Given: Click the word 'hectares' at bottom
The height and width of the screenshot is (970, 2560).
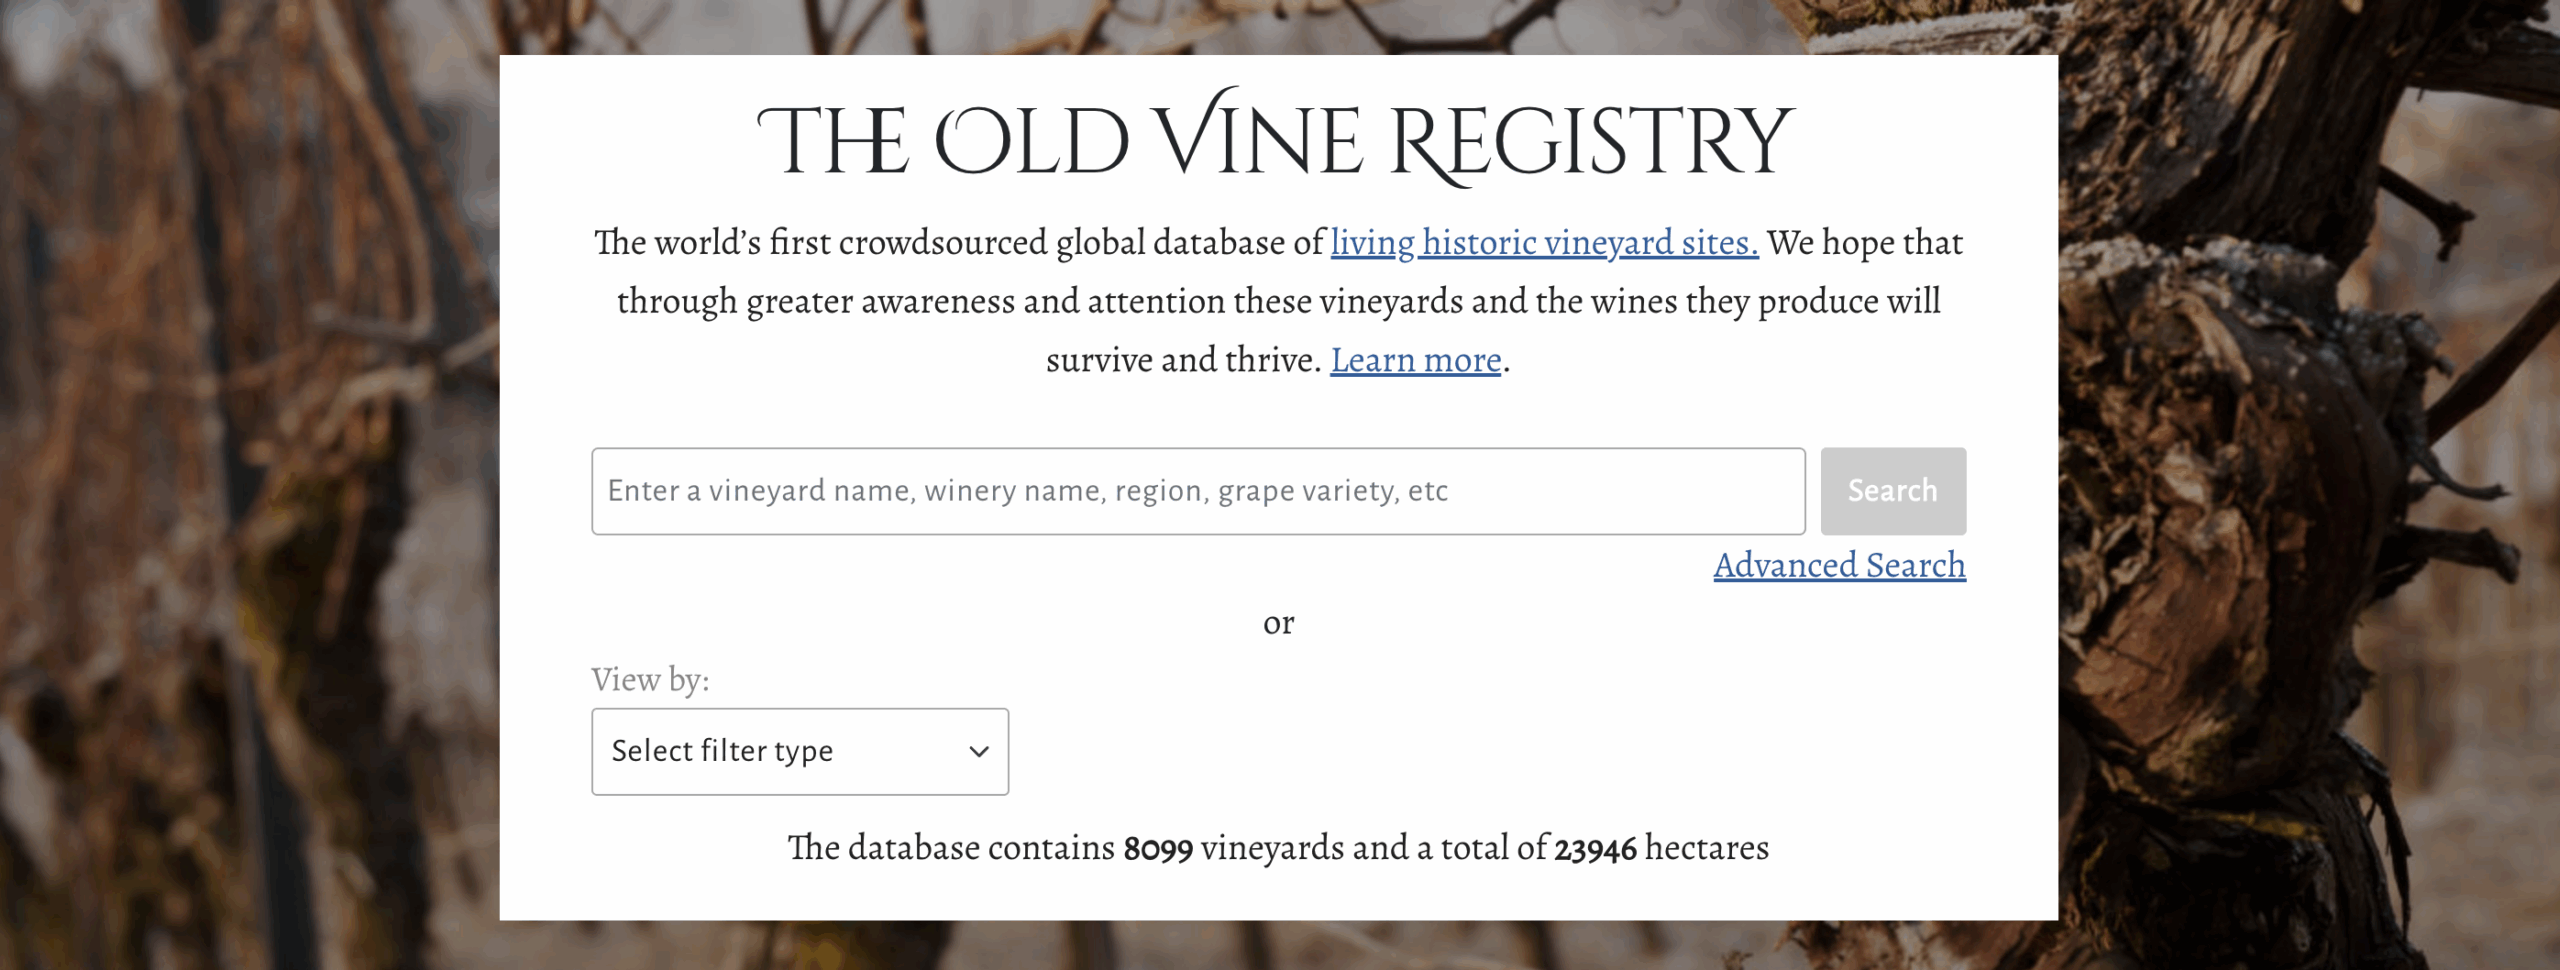Looking at the screenshot, I should point(1706,848).
